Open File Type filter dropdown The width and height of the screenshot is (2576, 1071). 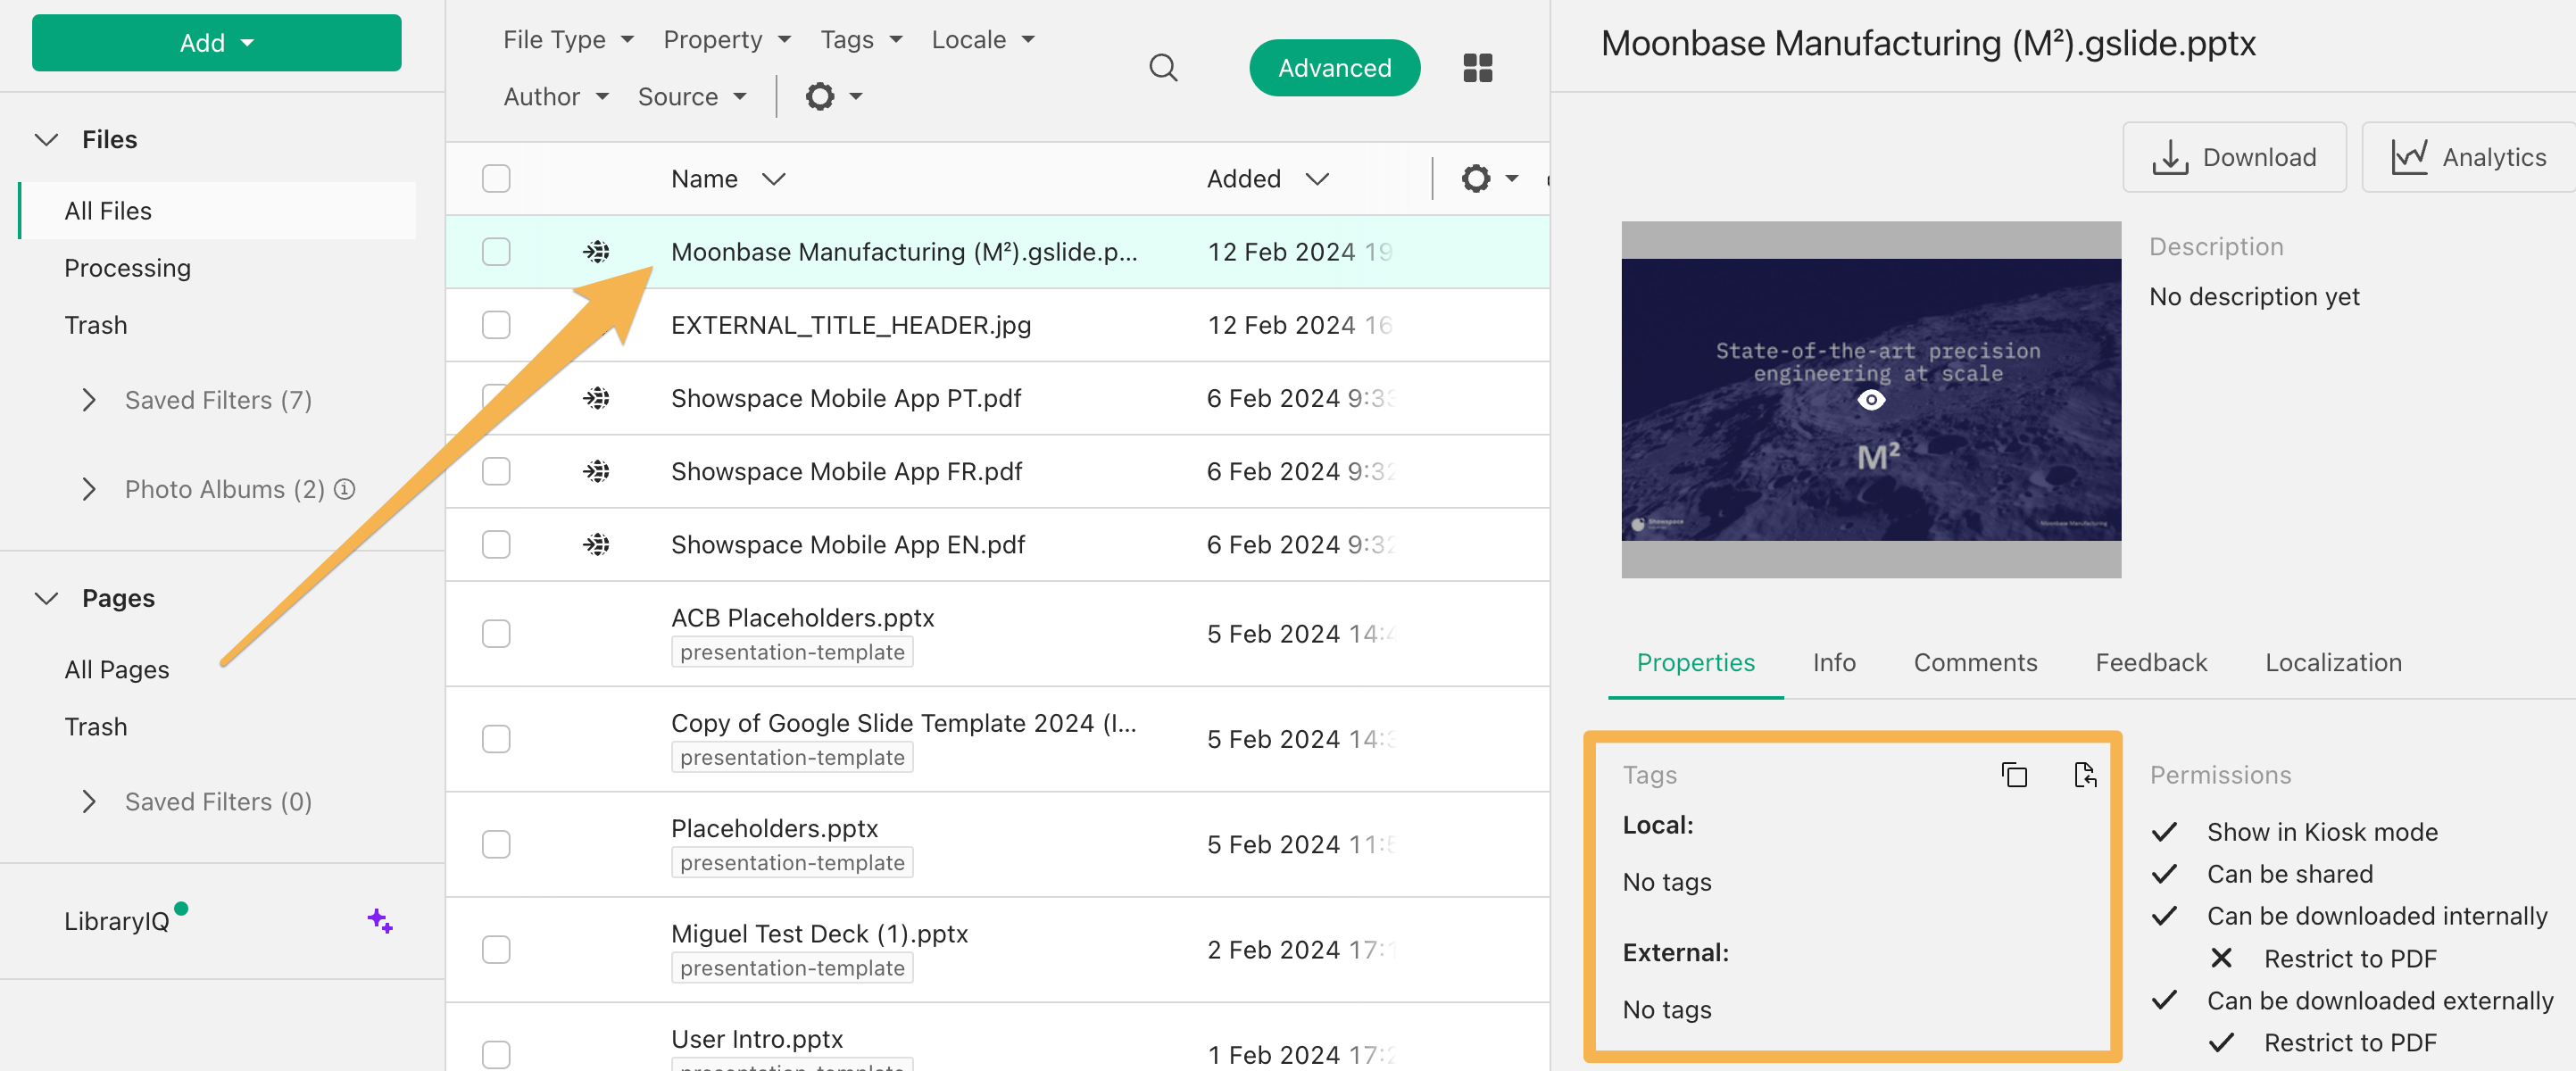pyautogui.click(x=568, y=39)
